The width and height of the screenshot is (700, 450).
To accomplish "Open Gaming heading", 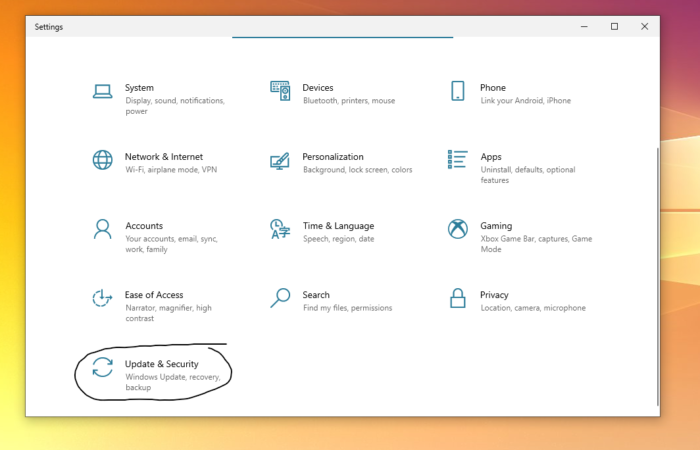I will coord(496,225).
